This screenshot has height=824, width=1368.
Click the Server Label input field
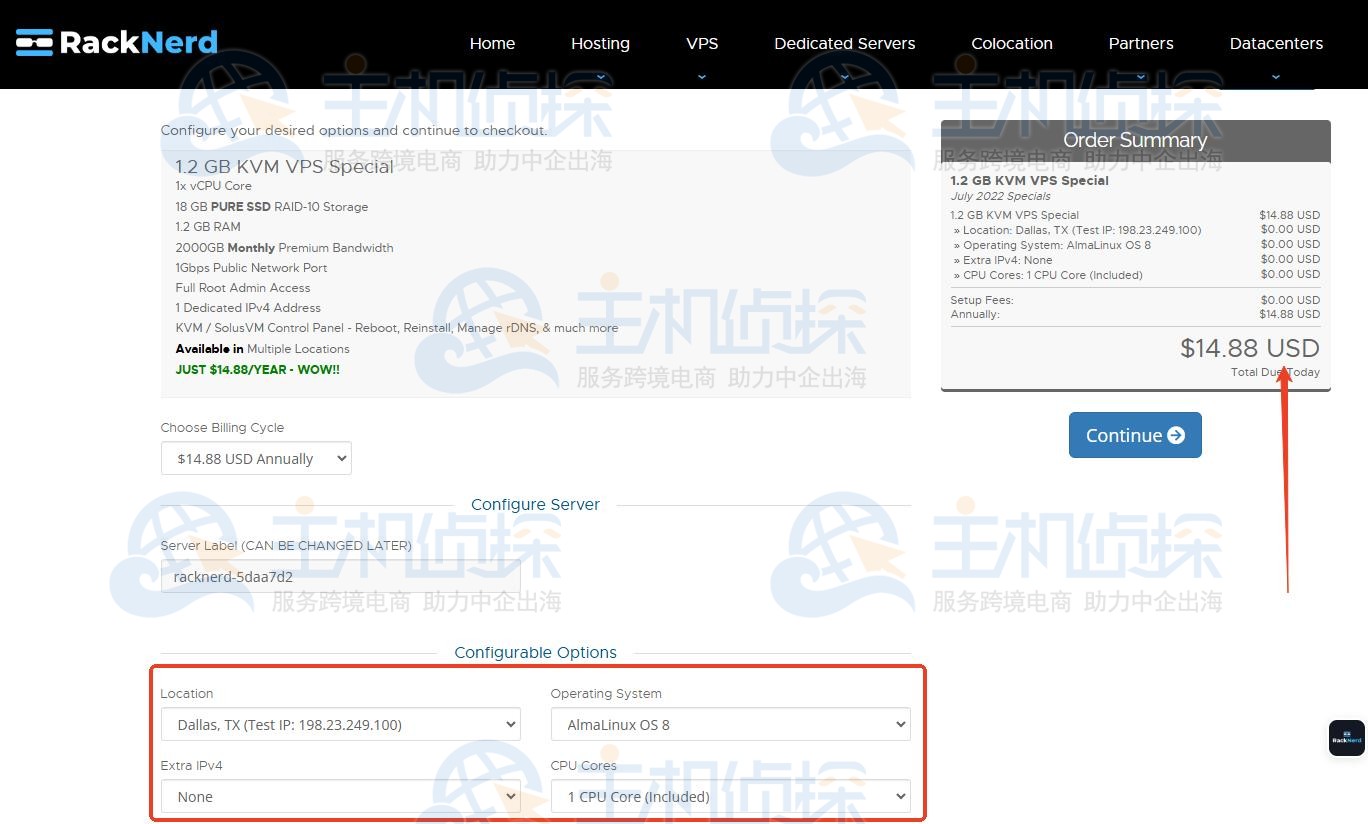click(340, 576)
